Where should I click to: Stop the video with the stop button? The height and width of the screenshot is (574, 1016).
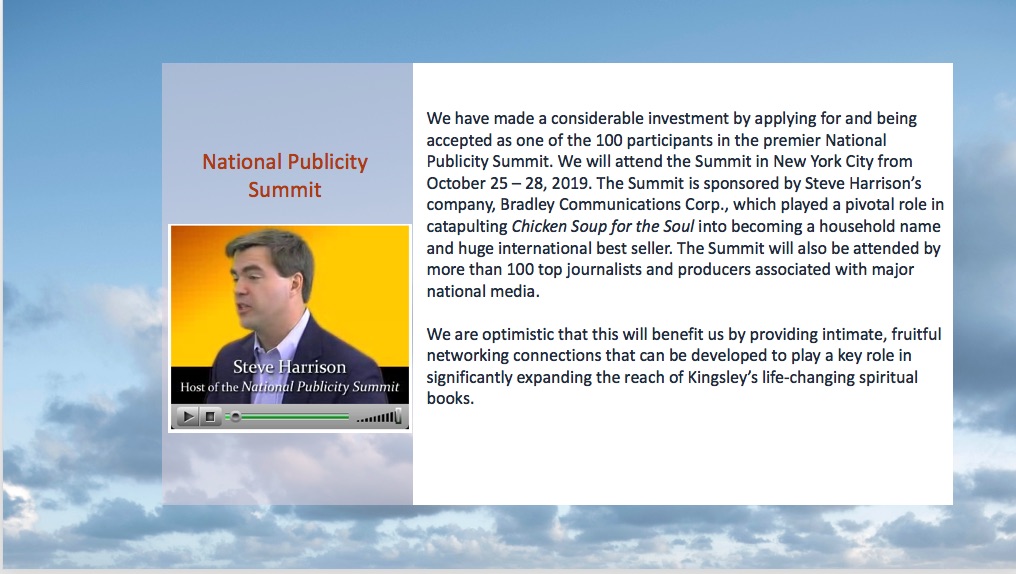211,417
